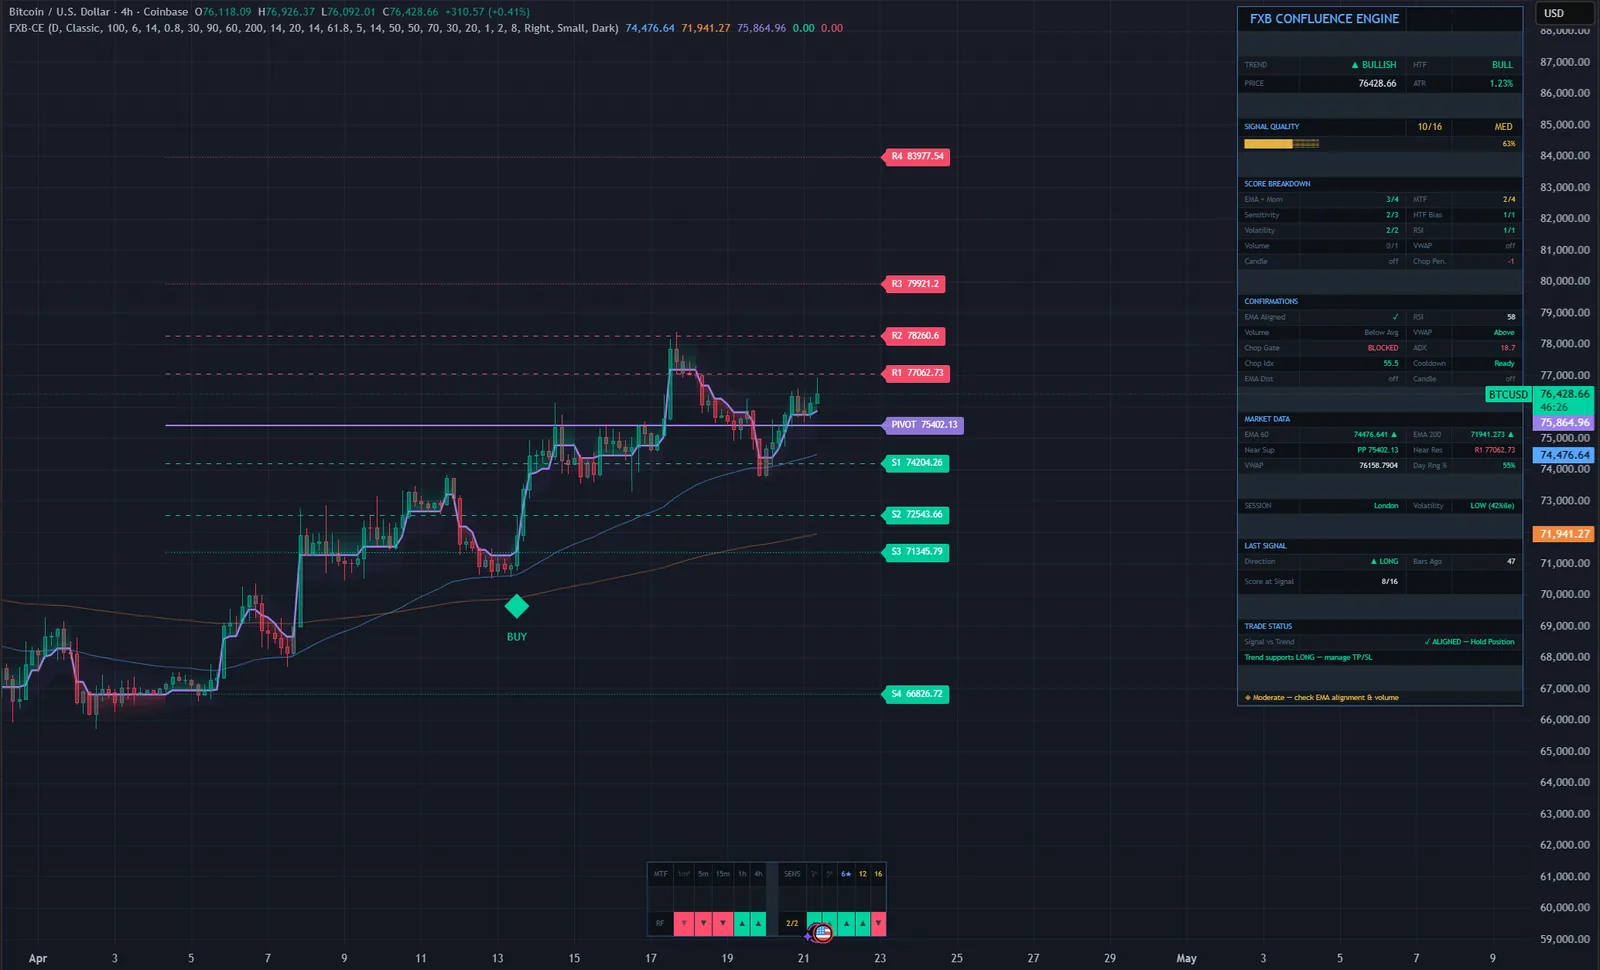The width and height of the screenshot is (1600, 970).
Task: Click the S4 66826.72 support label
Action: click(x=917, y=694)
